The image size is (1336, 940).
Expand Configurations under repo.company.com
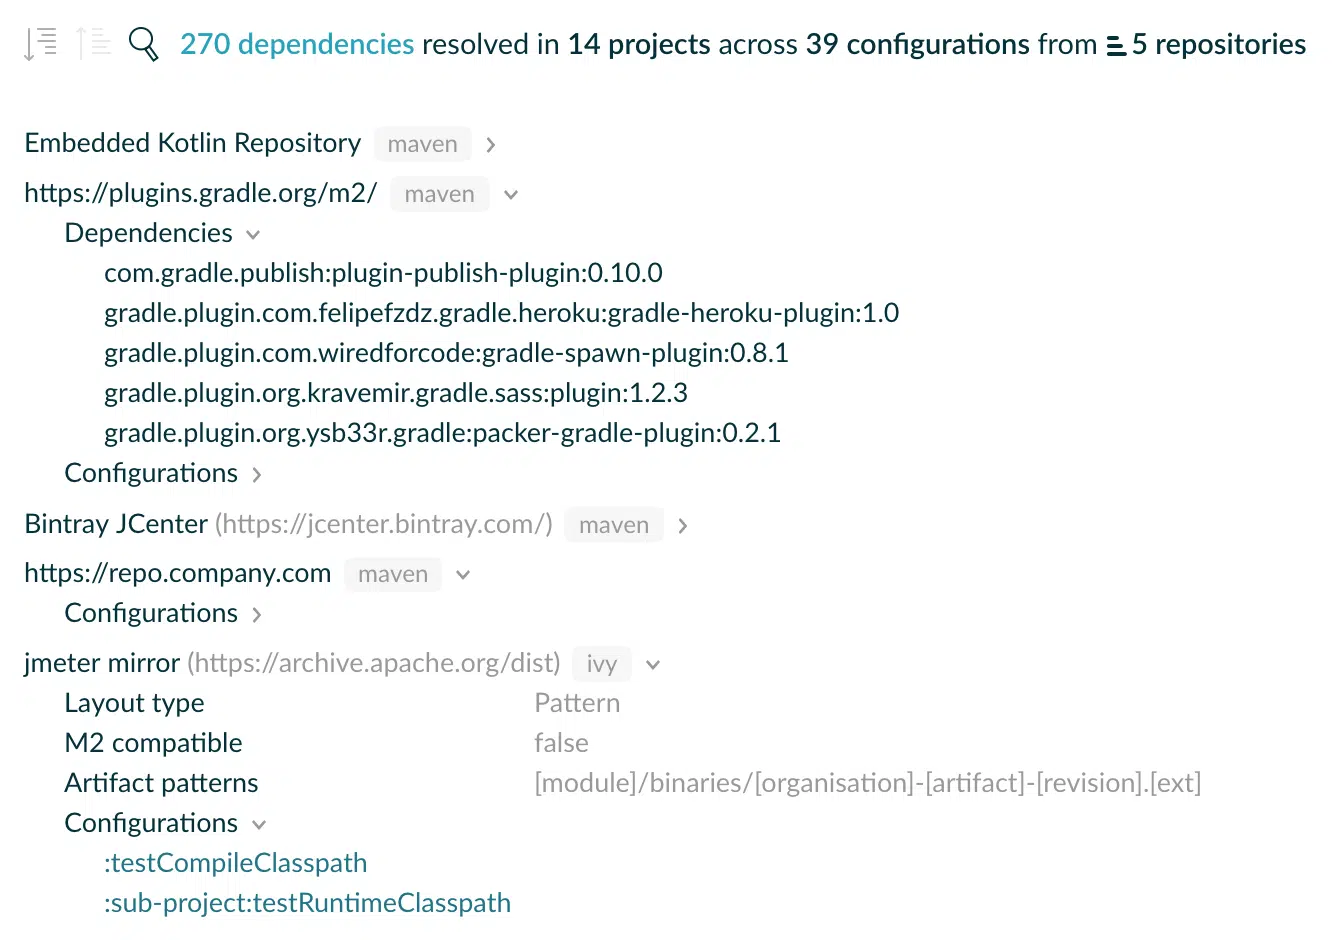257,615
